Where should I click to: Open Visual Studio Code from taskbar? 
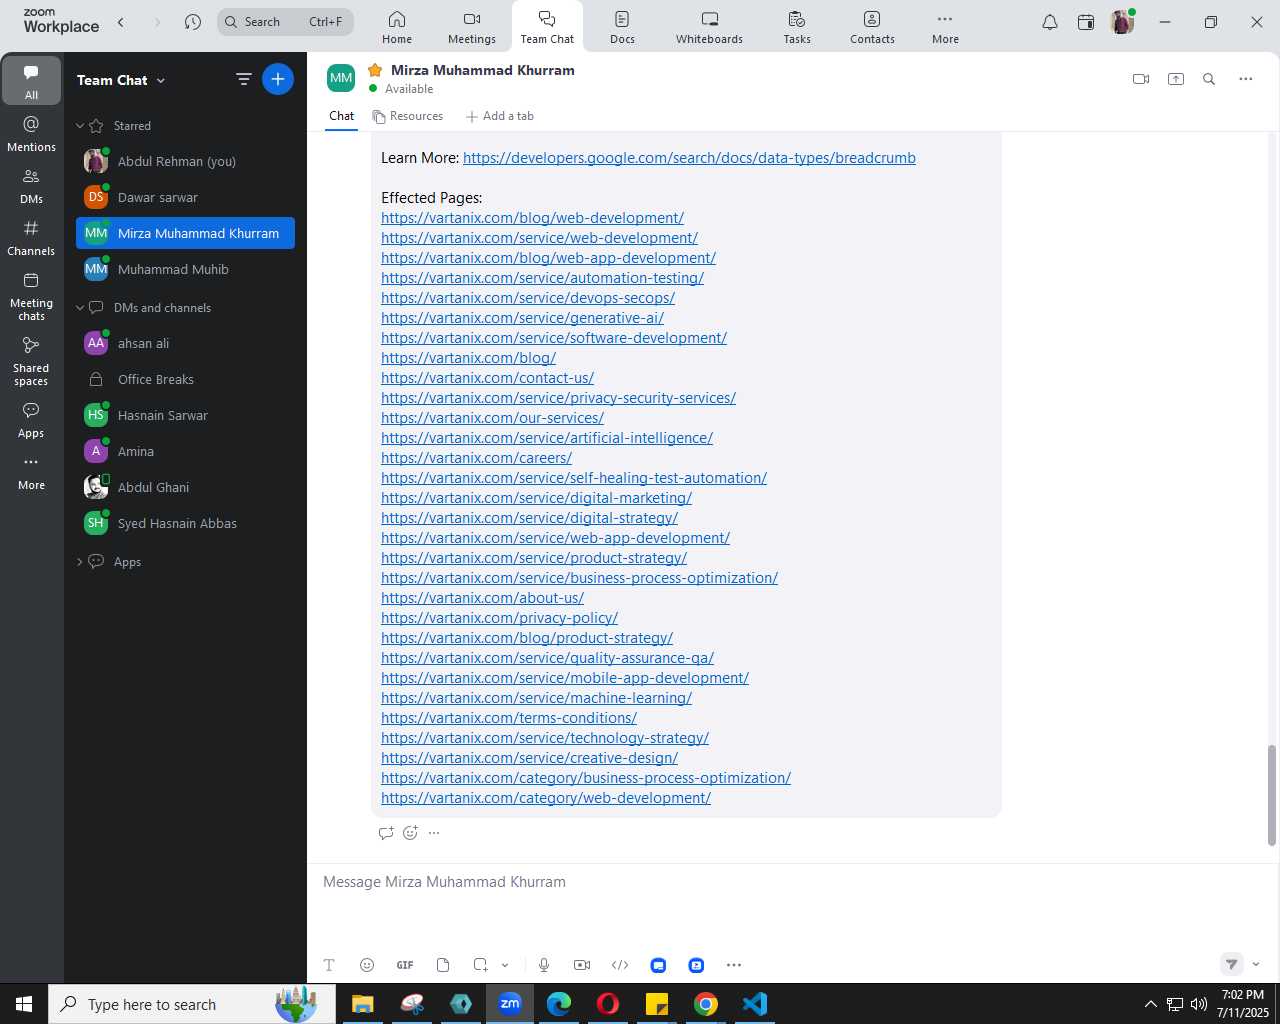coord(755,1004)
